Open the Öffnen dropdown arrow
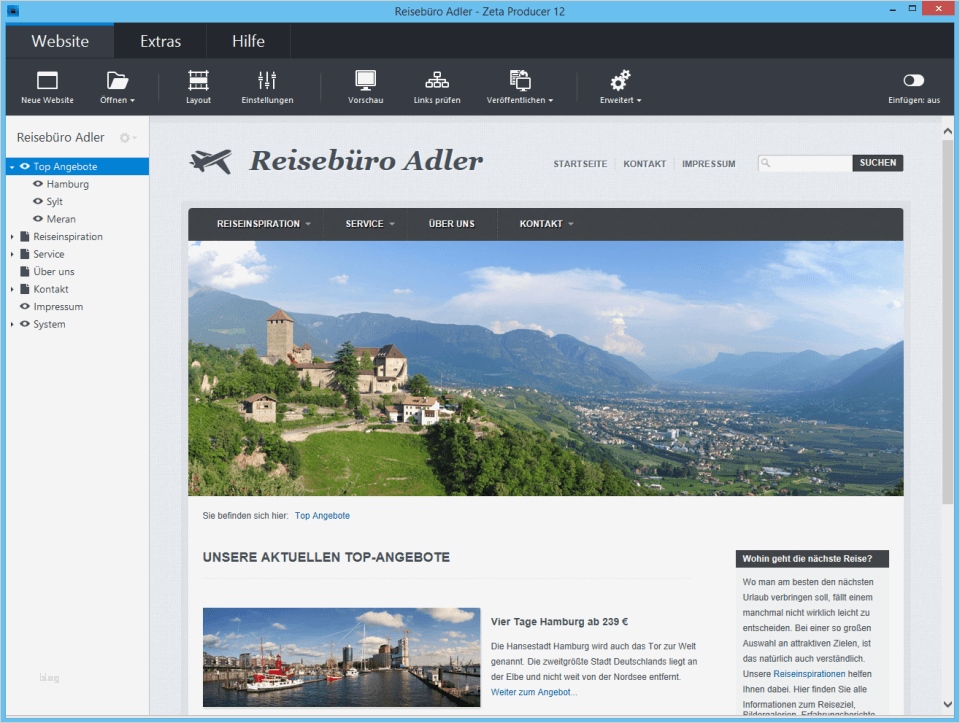Screen dimensions: 960x723 point(132,100)
